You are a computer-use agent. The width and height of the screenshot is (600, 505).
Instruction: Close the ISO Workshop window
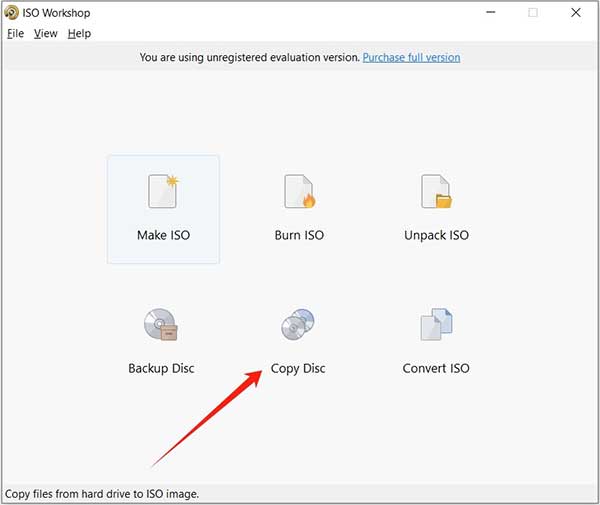[x=576, y=13]
